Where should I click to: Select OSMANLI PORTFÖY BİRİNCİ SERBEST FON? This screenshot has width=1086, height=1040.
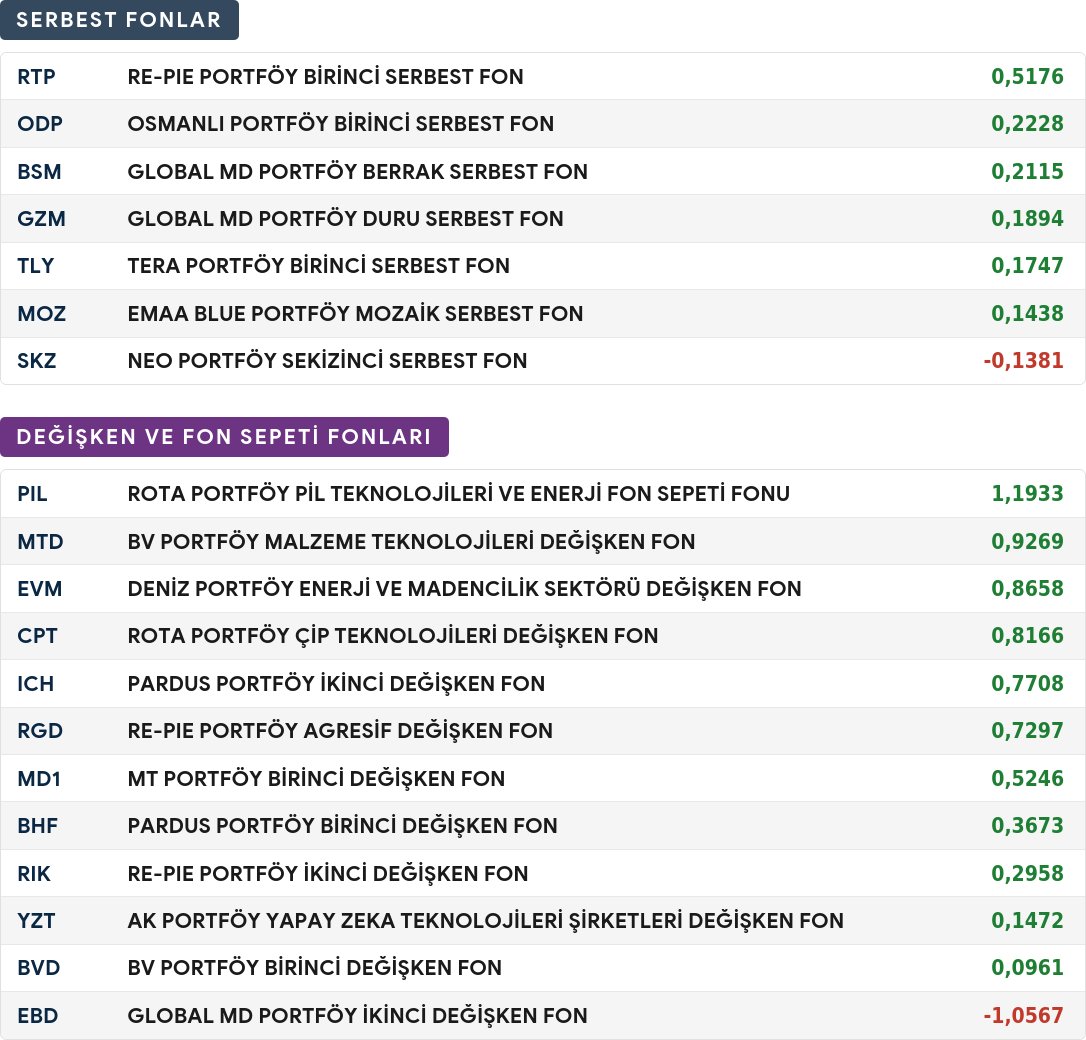tap(341, 124)
